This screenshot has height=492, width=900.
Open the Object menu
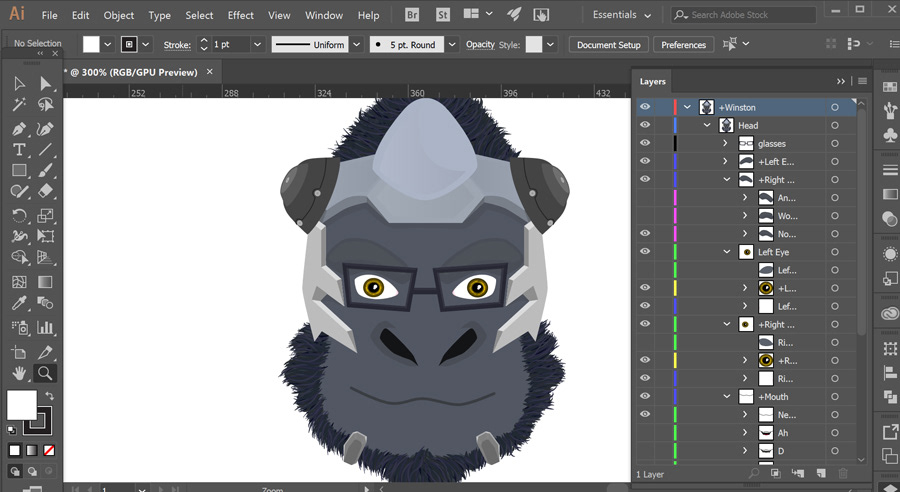coord(119,16)
